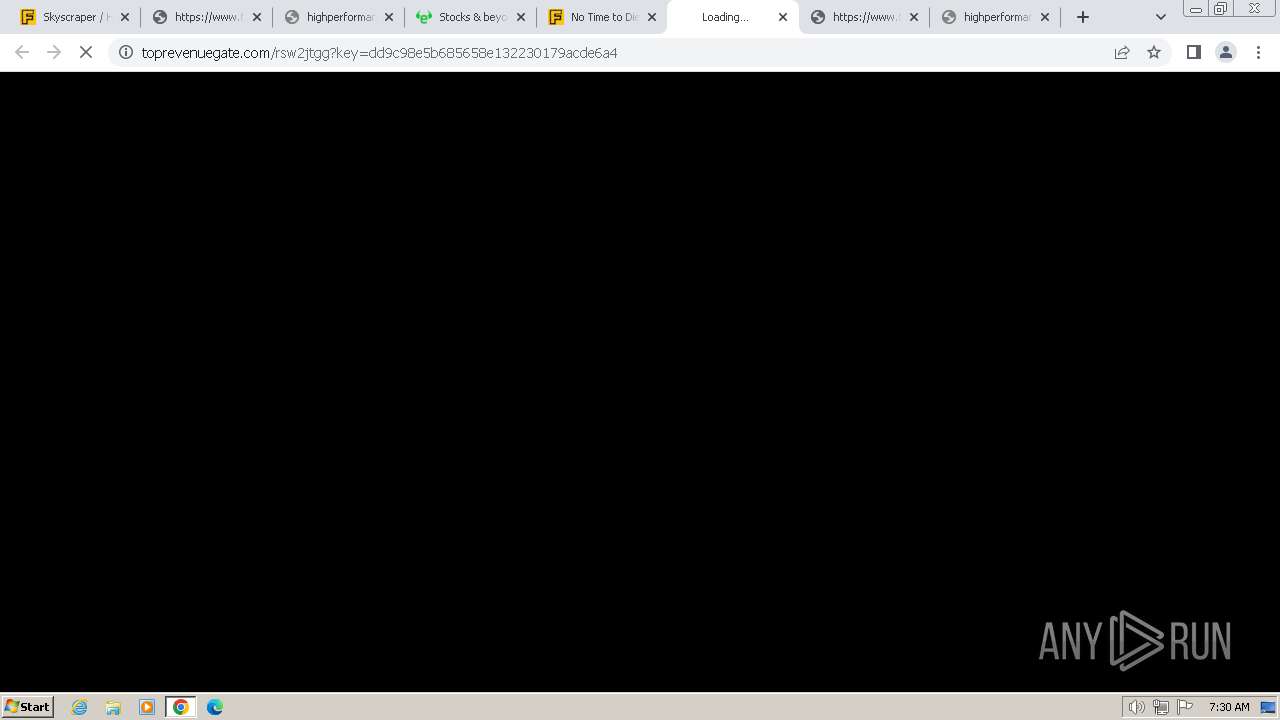Open the Chrome three-dot menu
Viewport: 1280px width, 720px height.
pyautogui.click(x=1259, y=52)
